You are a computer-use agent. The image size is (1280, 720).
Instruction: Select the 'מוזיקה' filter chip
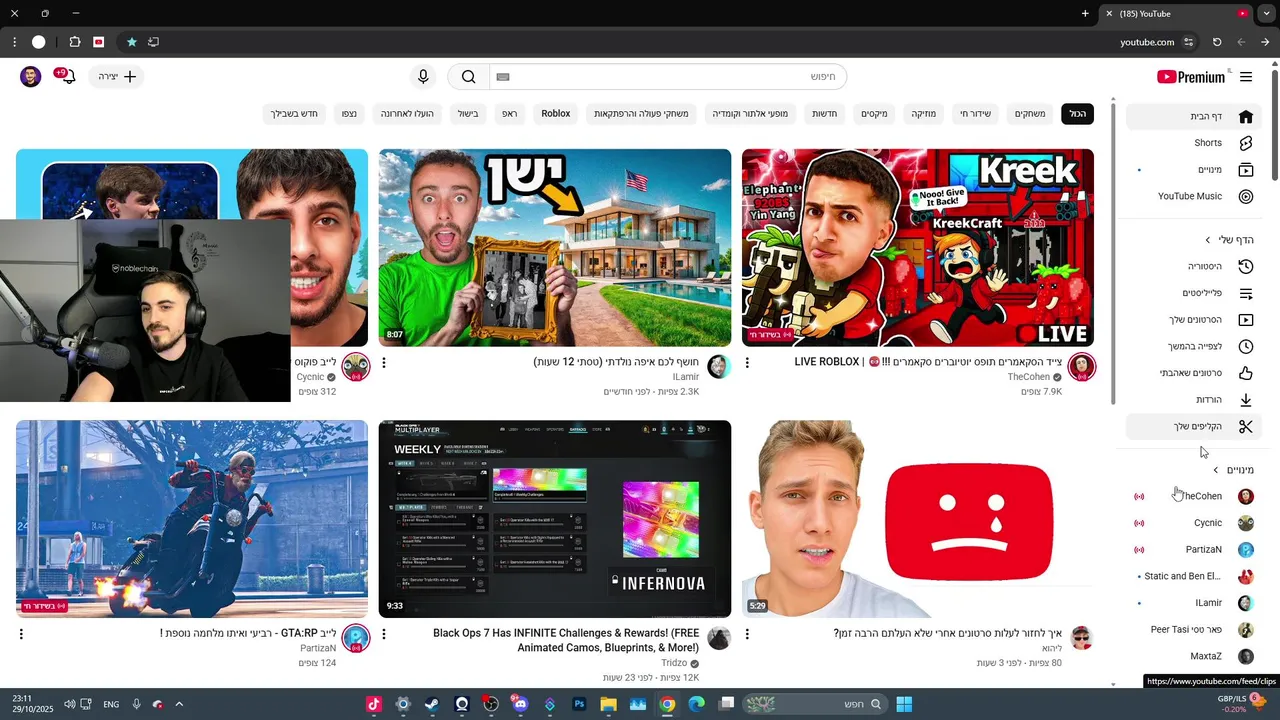(x=923, y=114)
